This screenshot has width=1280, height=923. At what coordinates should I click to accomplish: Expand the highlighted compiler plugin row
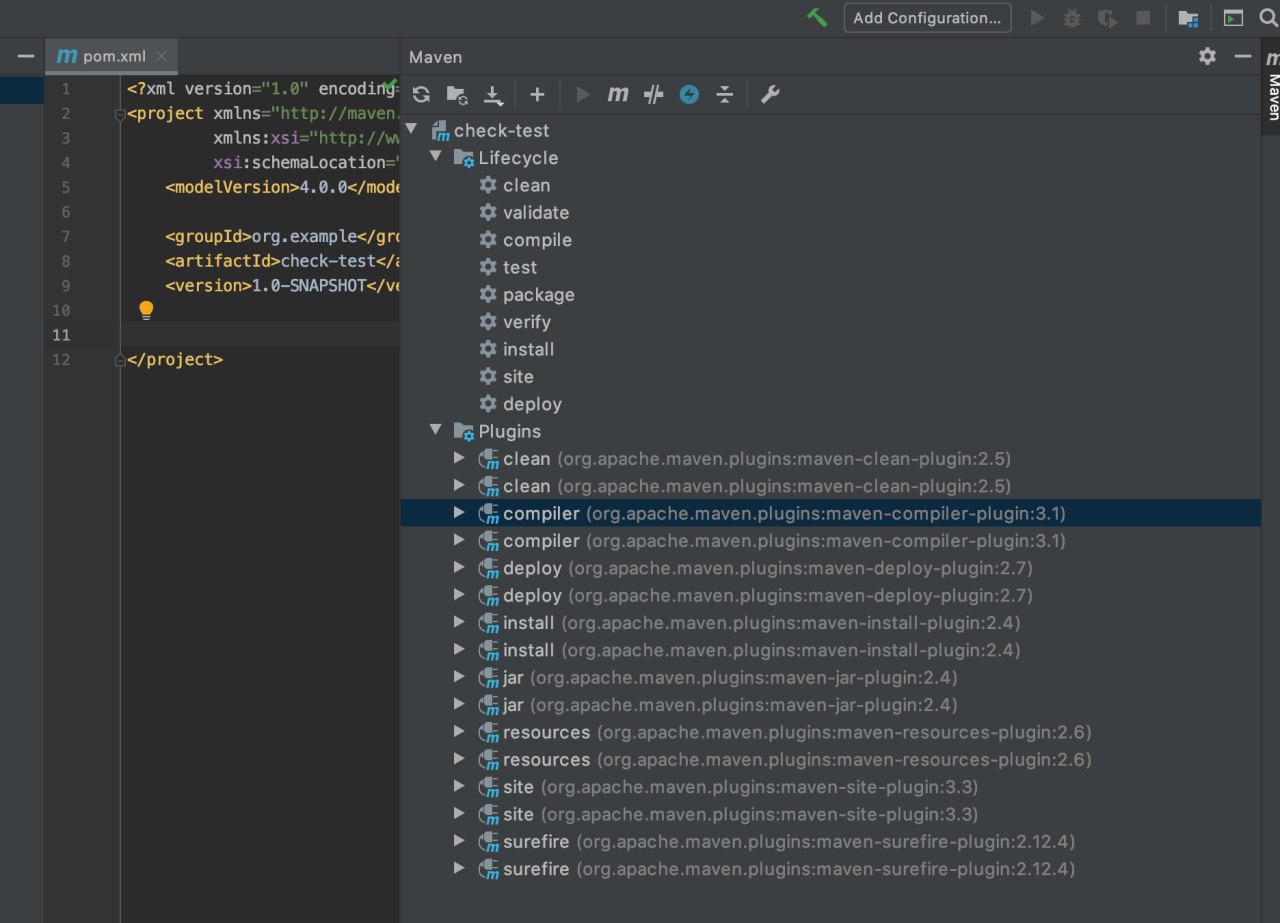point(459,513)
